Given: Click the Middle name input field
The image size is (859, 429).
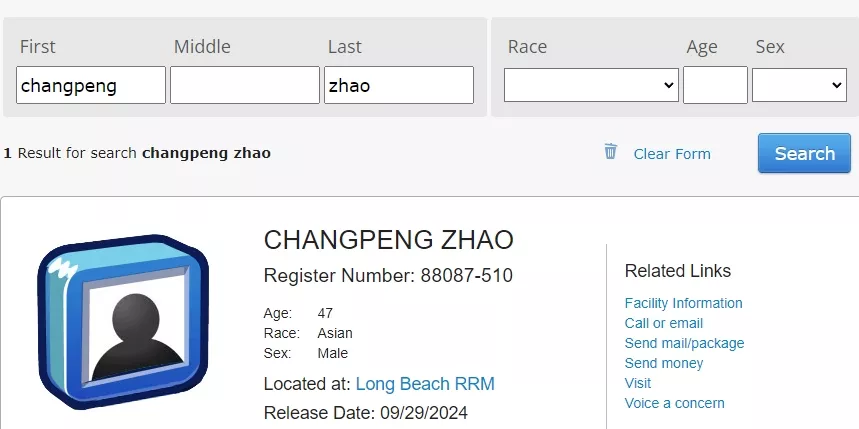Looking at the screenshot, I should tap(244, 86).
